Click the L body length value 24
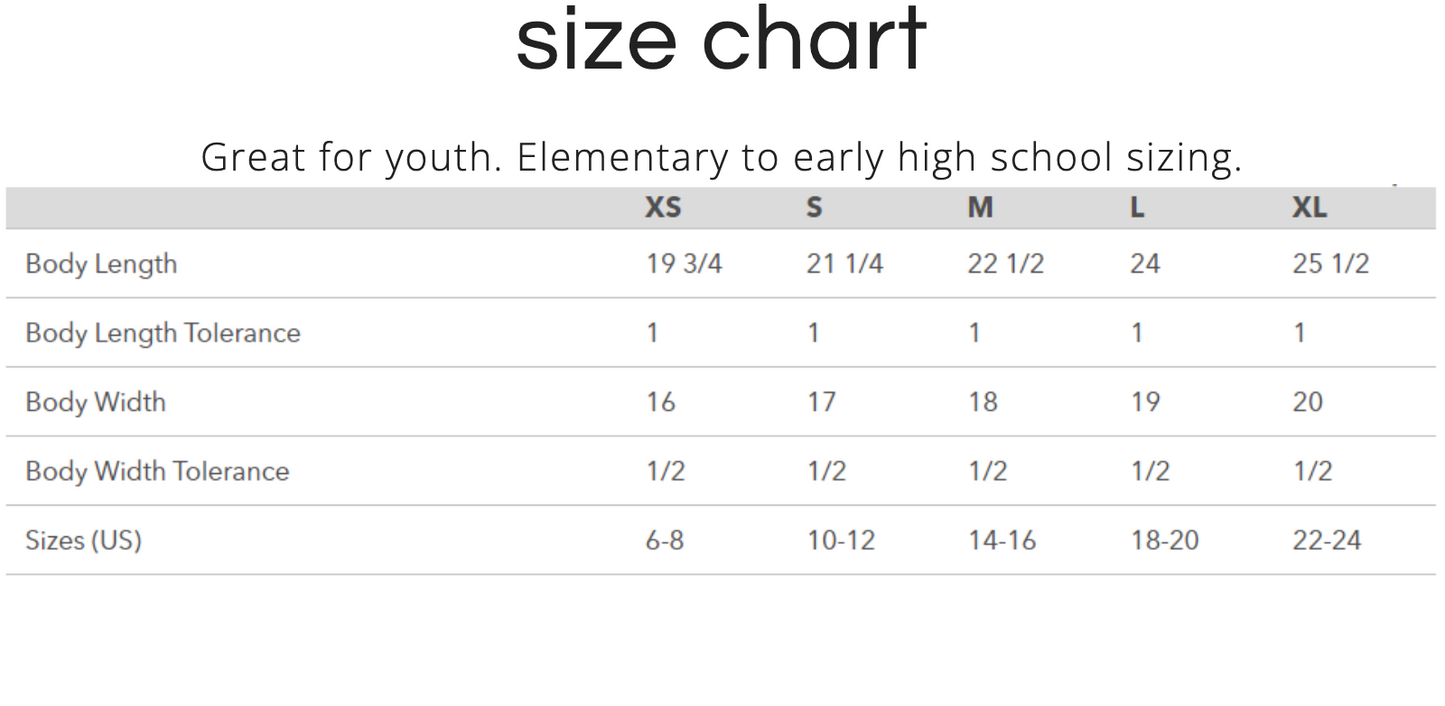Image resolution: width=1445 pixels, height=706 pixels. (x=1145, y=264)
